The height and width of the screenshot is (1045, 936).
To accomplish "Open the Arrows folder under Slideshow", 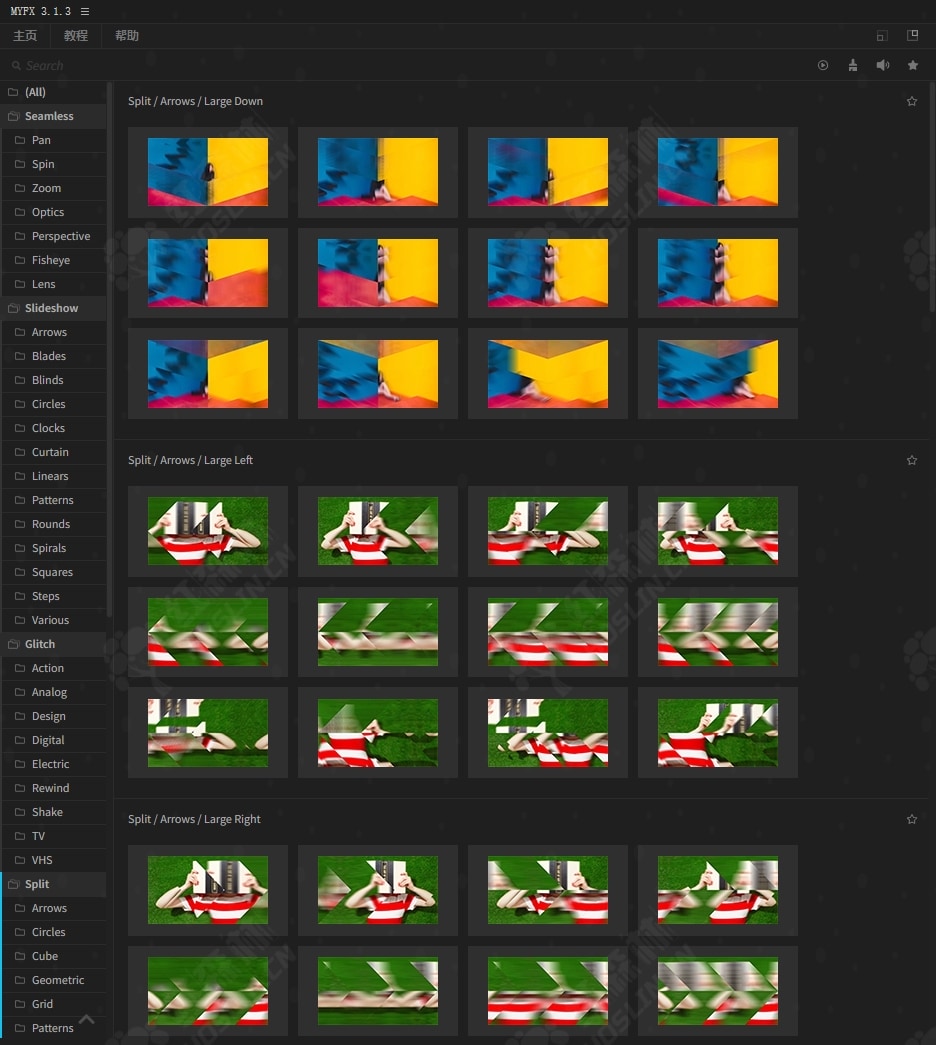I will point(54,332).
